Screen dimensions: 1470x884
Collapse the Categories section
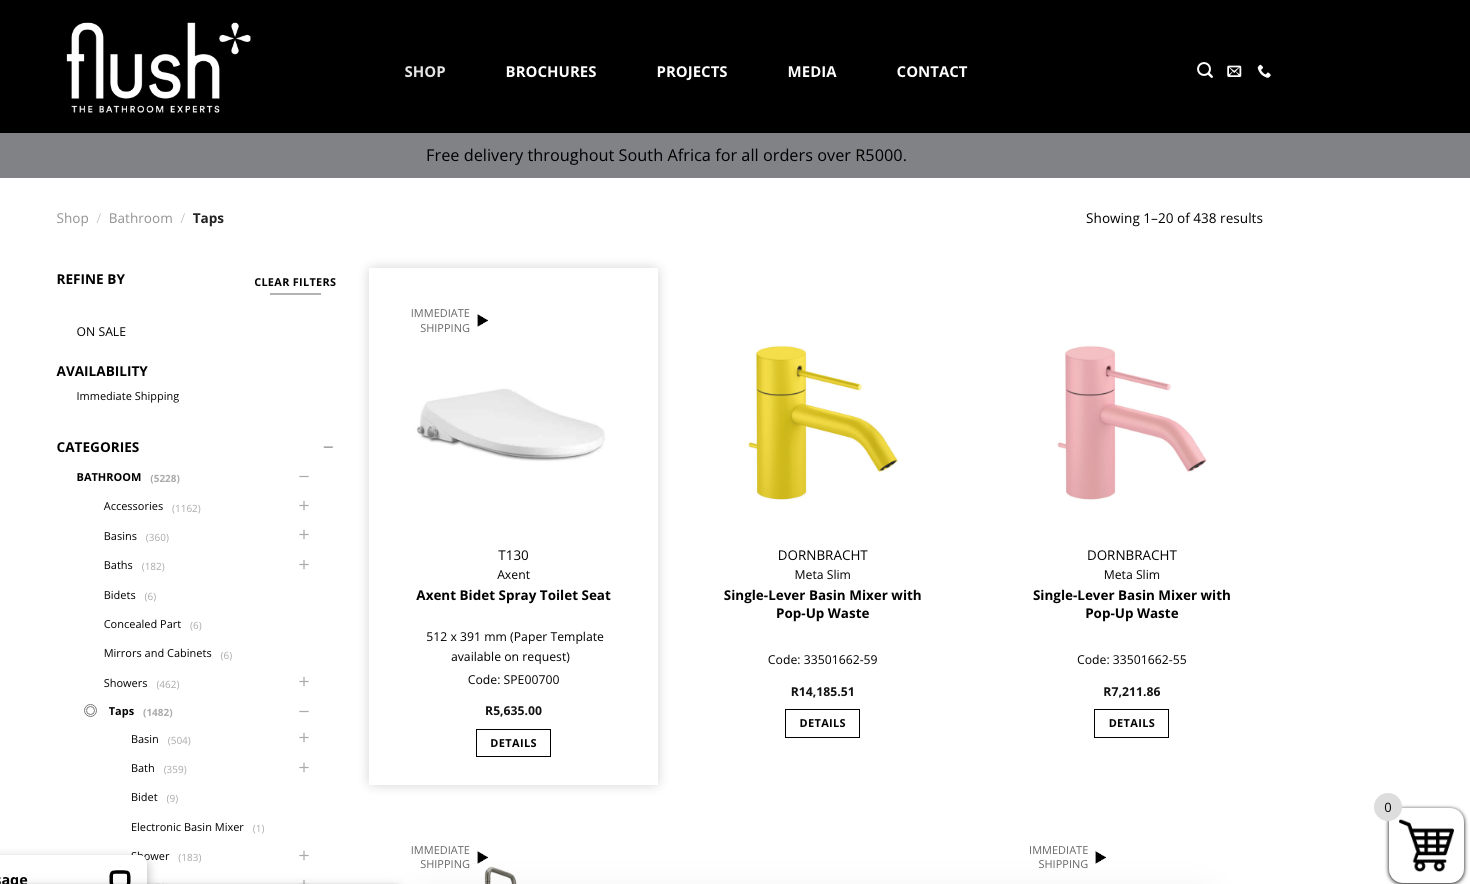click(328, 447)
